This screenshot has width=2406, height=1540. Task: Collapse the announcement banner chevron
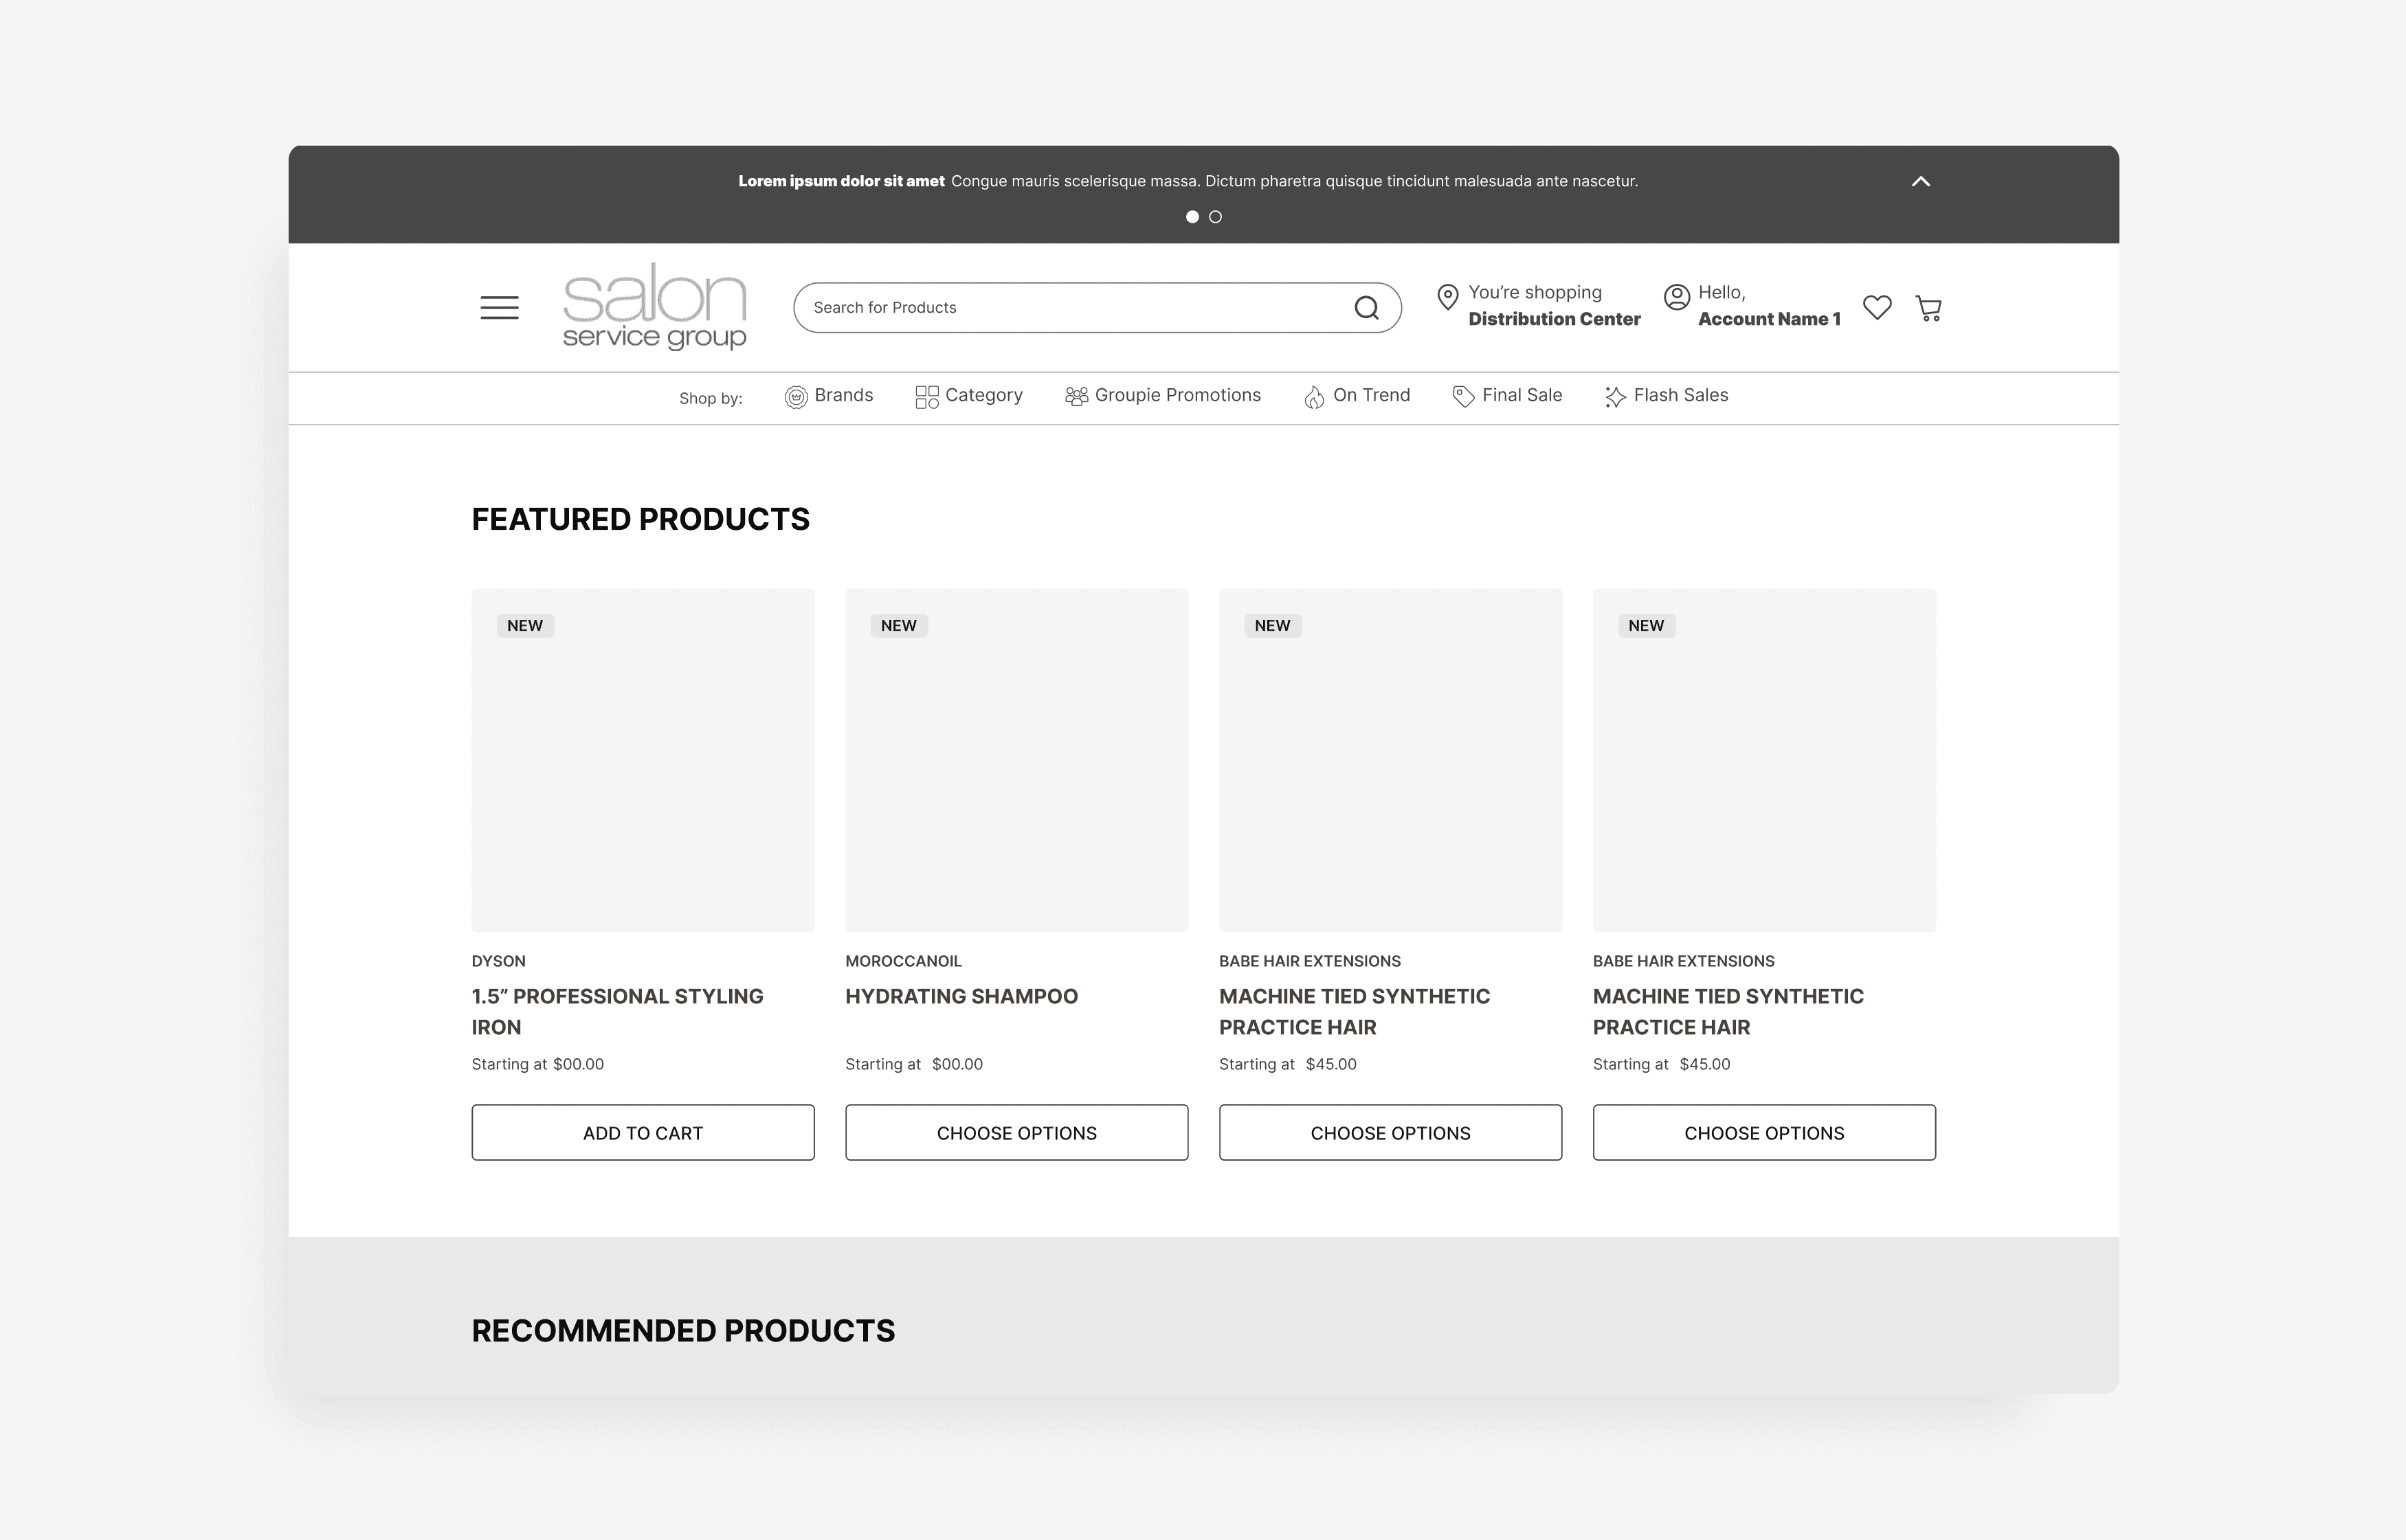(1921, 181)
